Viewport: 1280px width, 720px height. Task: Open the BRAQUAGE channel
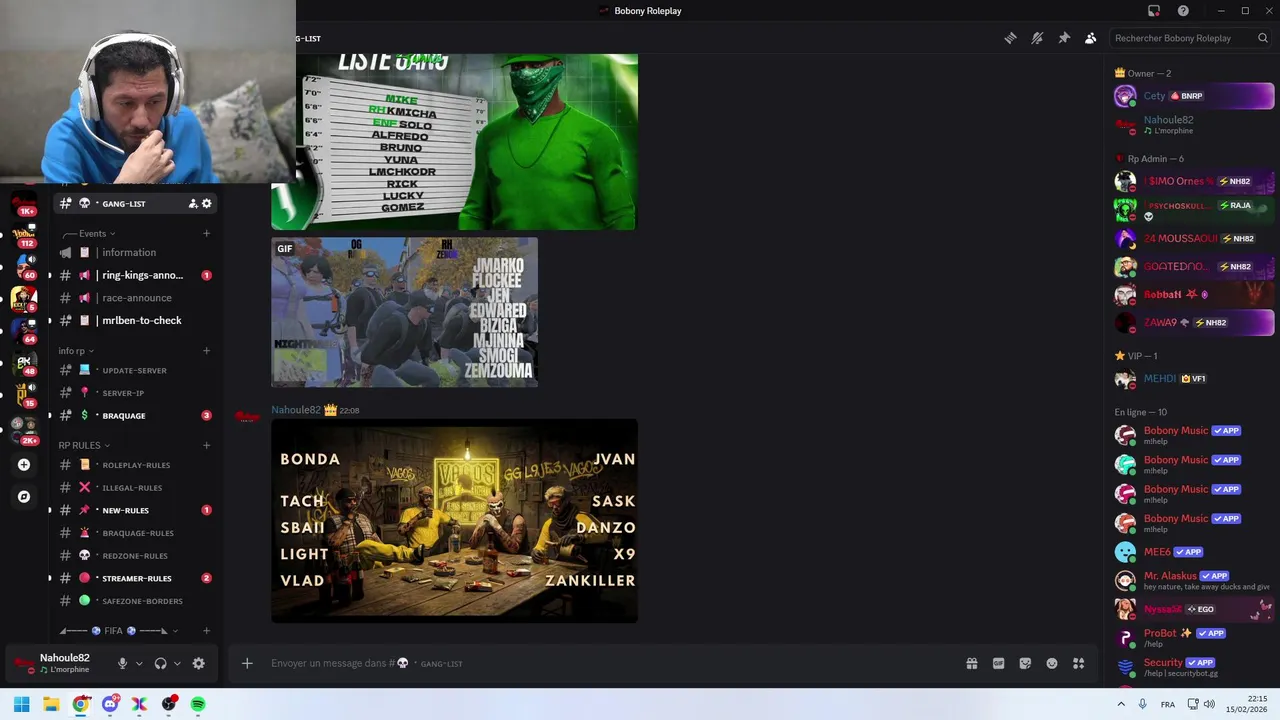(135, 415)
